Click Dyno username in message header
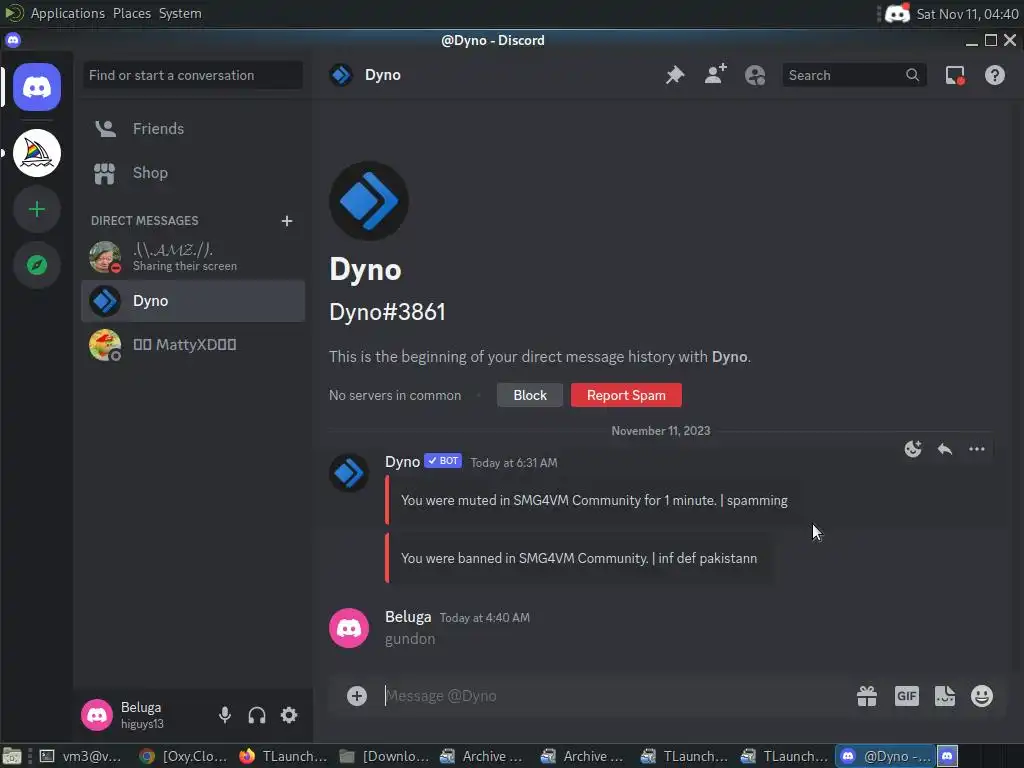 [x=402, y=462]
